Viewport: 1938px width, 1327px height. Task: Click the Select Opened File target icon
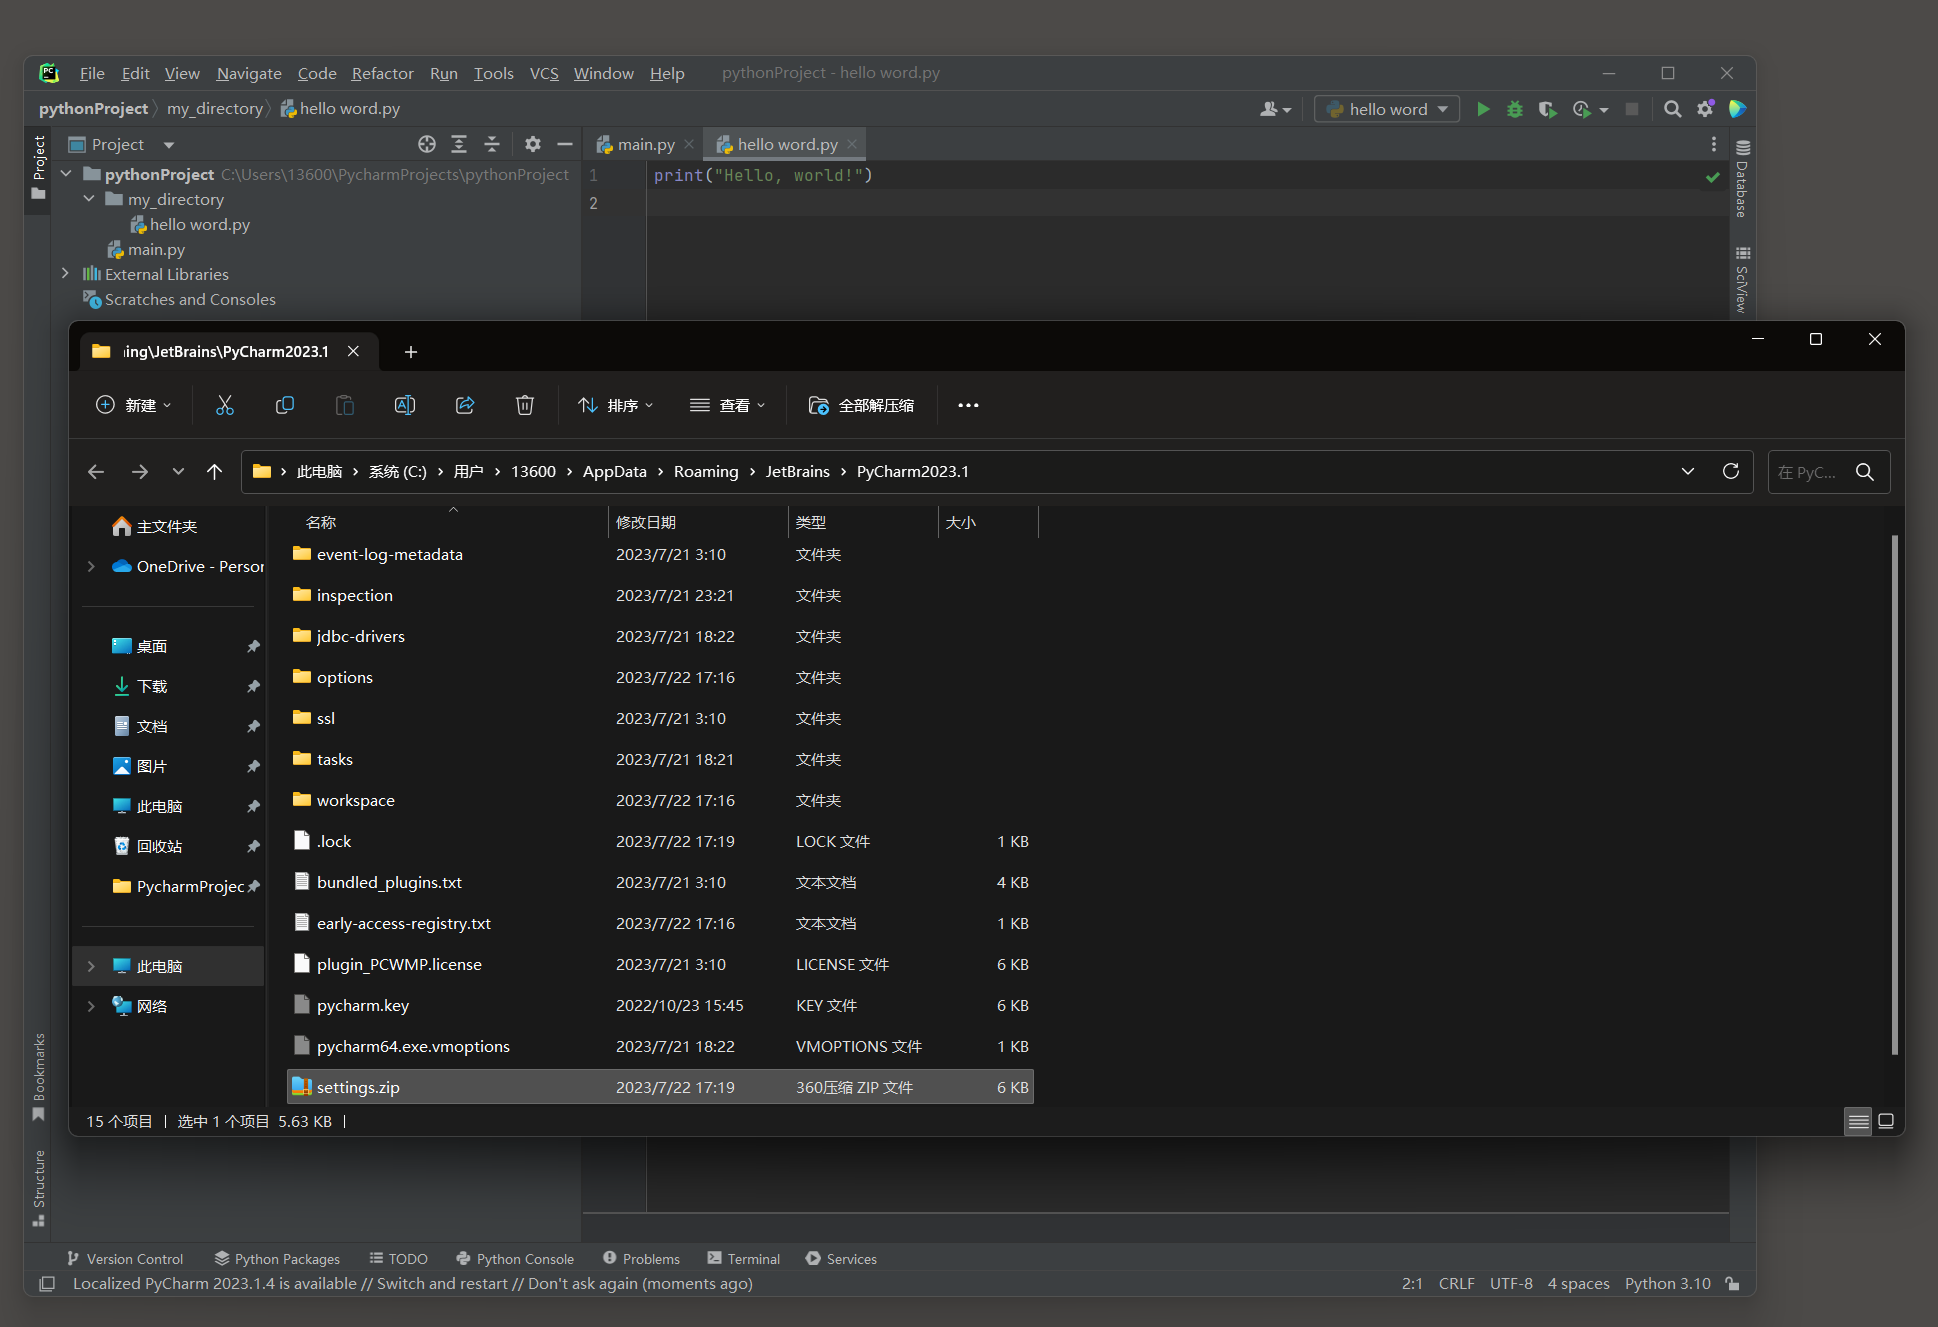tap(427, 144)
